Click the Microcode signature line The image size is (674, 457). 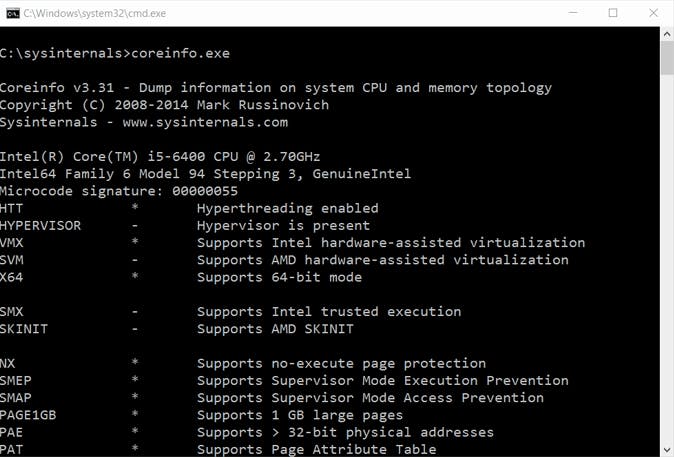click(x=118, y=191)
